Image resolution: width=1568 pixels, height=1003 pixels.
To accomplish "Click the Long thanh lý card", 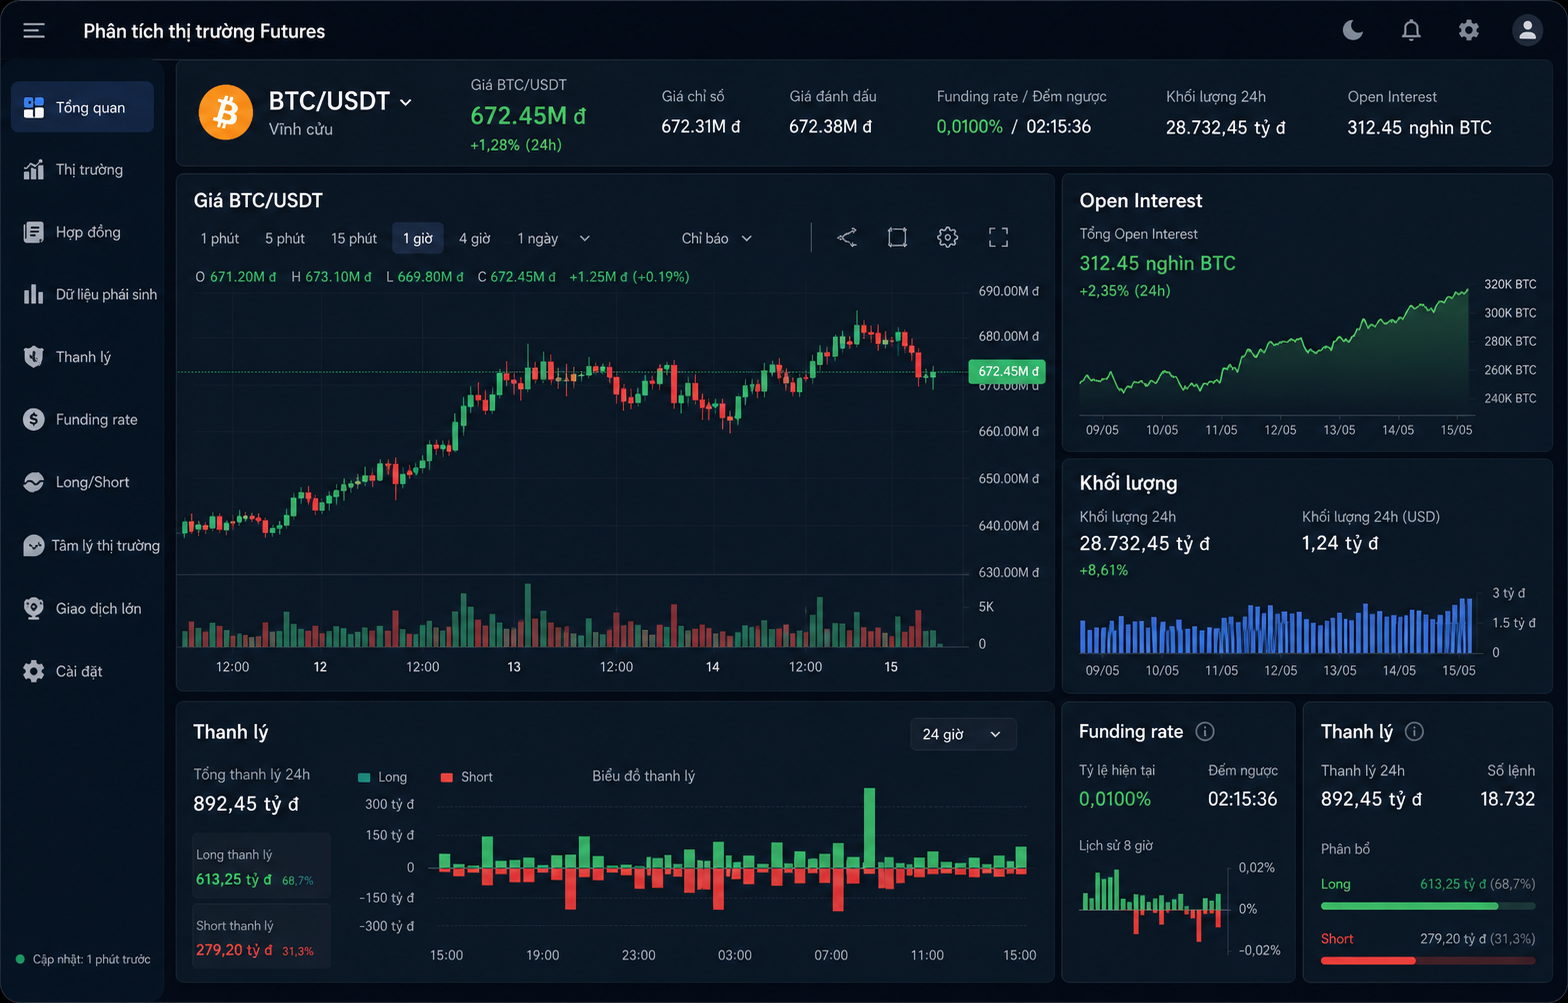I will [261, 867].
